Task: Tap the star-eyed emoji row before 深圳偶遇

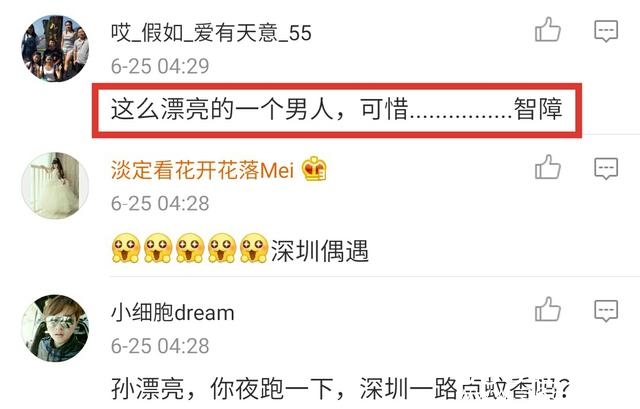Action: point(189,248)
